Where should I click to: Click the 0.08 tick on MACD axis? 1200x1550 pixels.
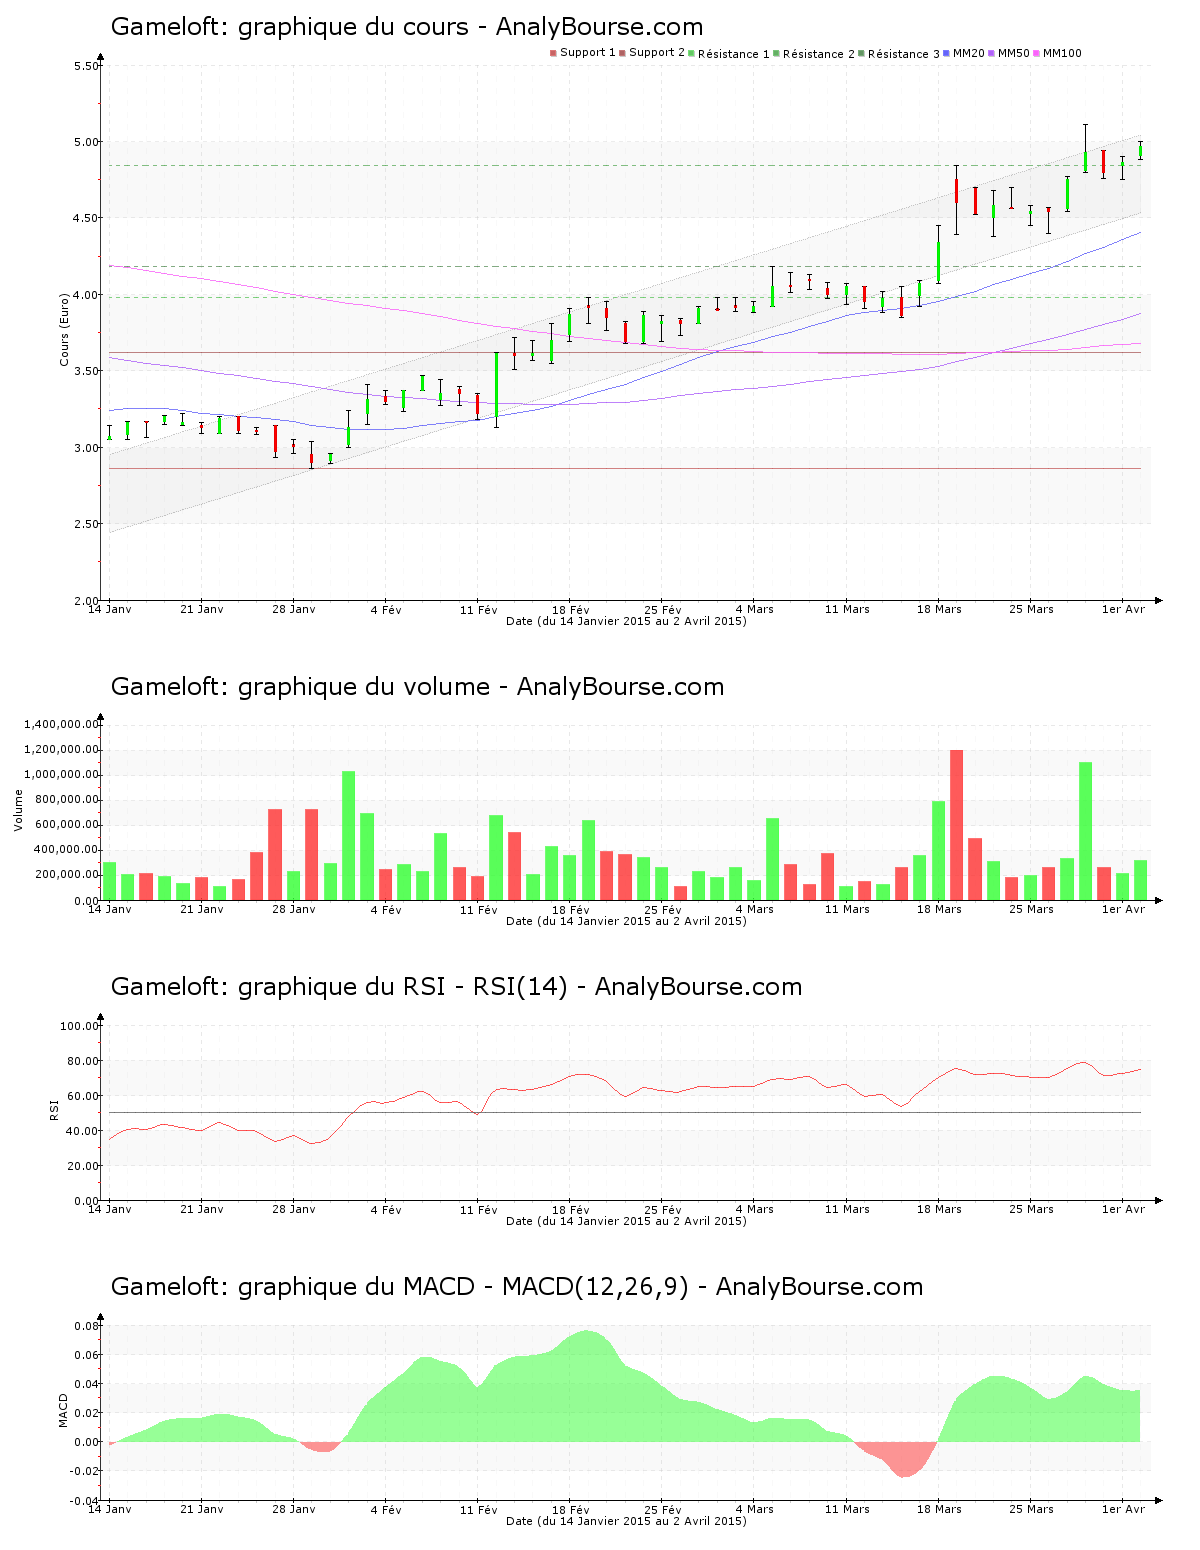[x=88, y=1326]
